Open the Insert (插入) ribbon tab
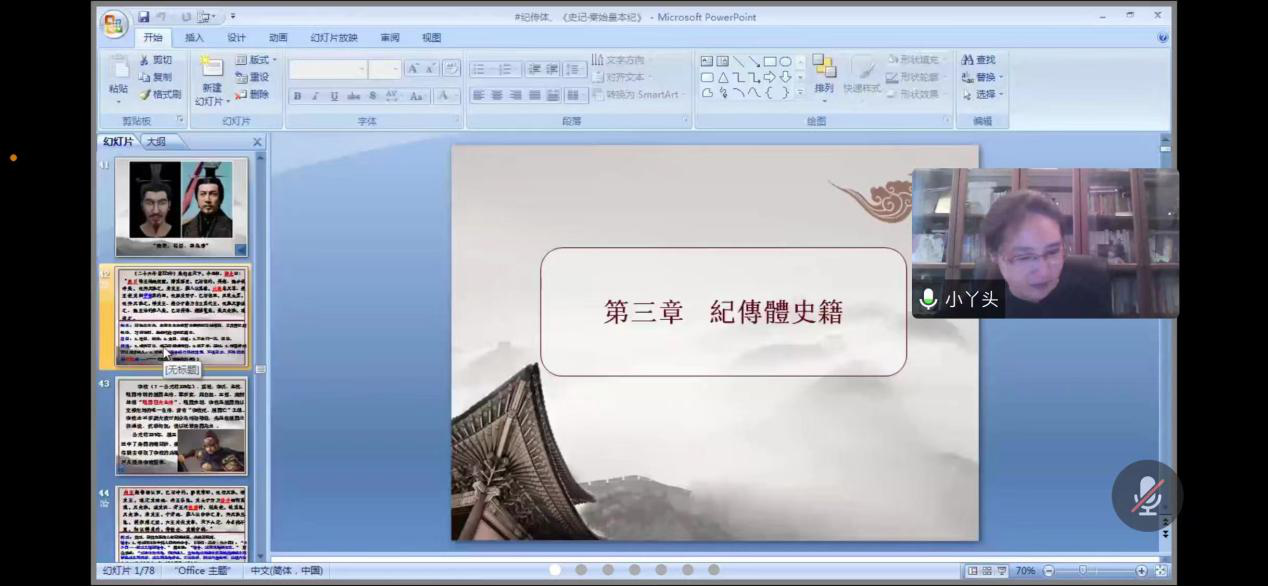The height and width of the screenshot is (586, 1268). pyautogui.click(x=194, y=38)
